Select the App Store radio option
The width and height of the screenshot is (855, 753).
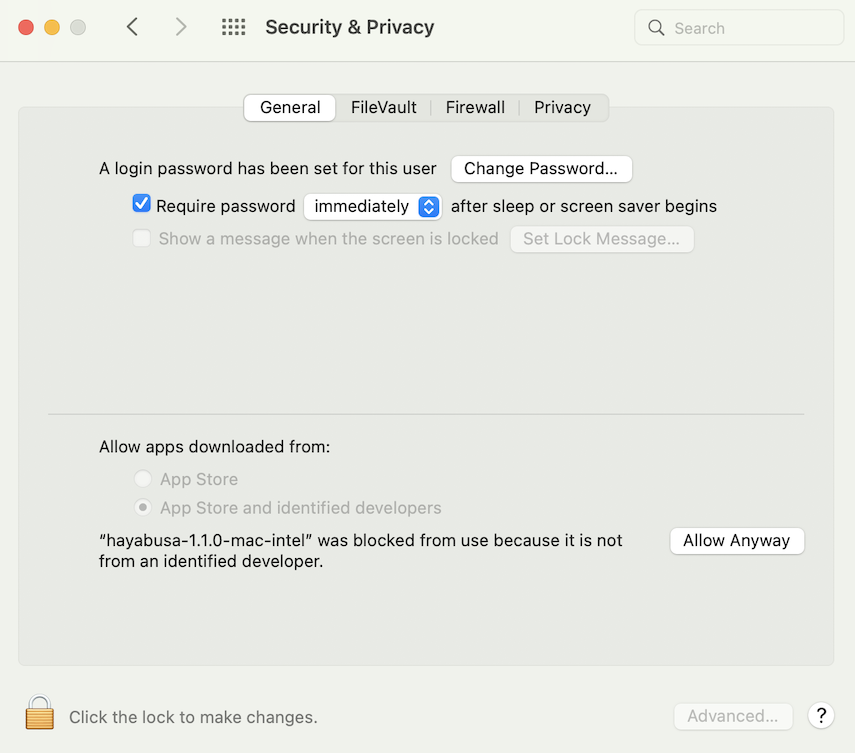point(143,479)
